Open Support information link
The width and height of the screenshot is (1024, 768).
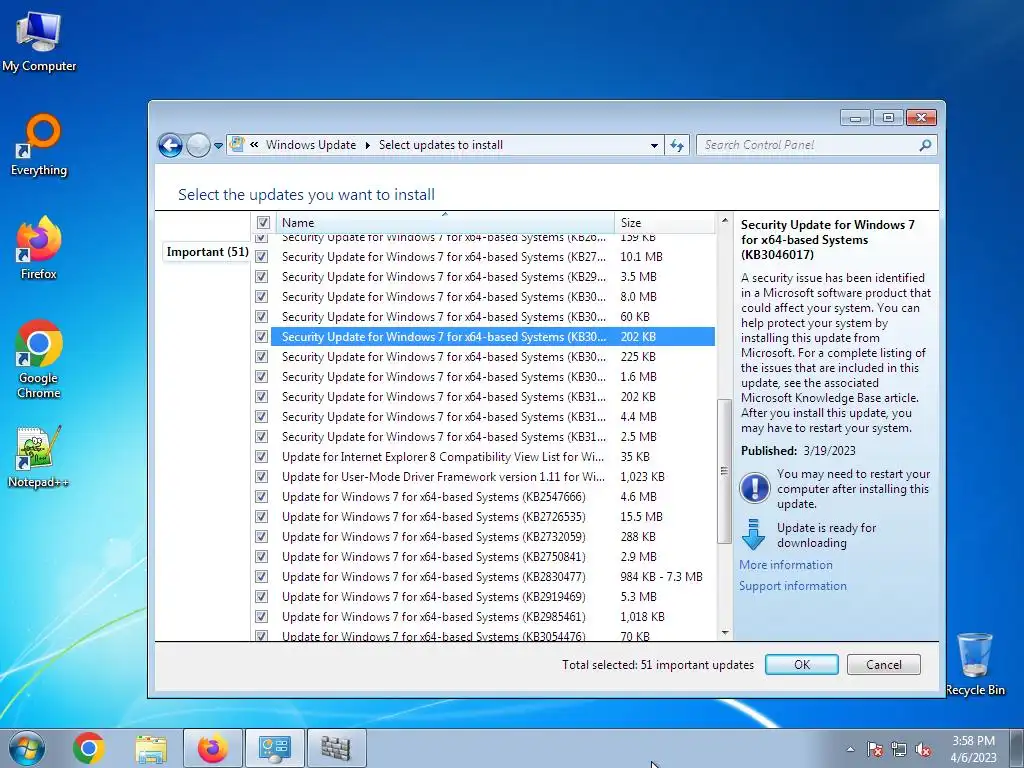click(793, 586)
